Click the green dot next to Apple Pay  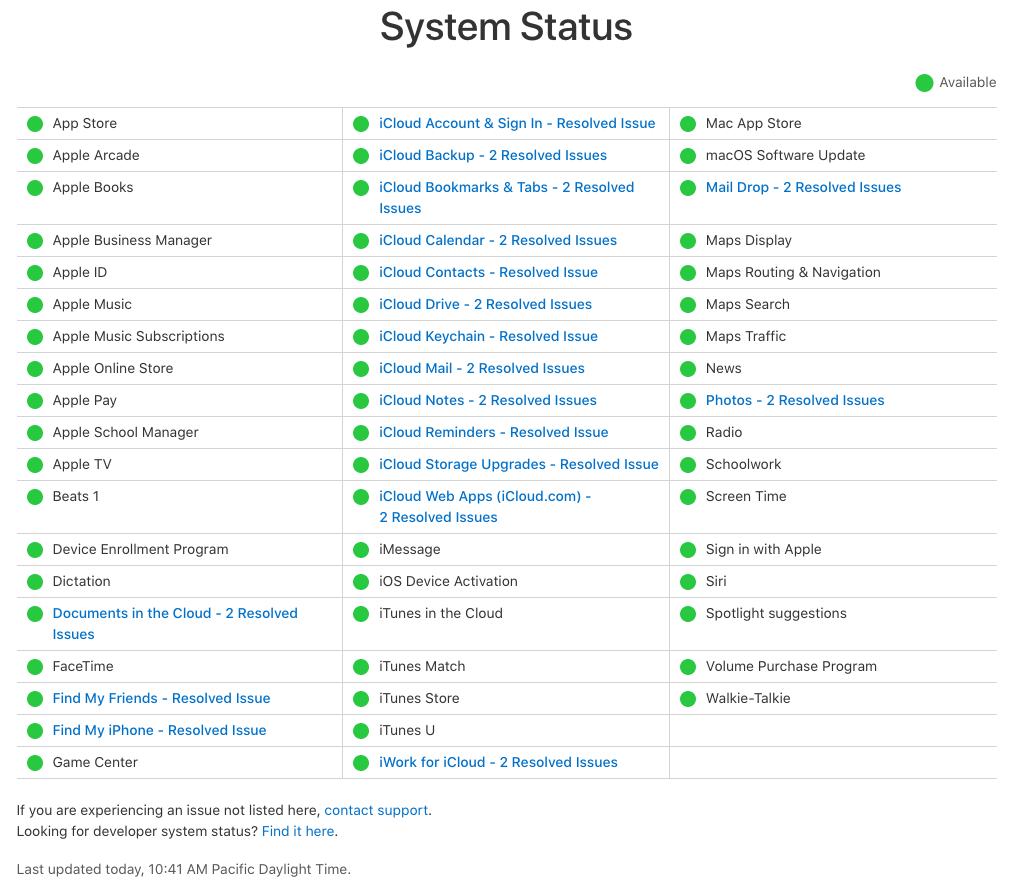[35, 401]
